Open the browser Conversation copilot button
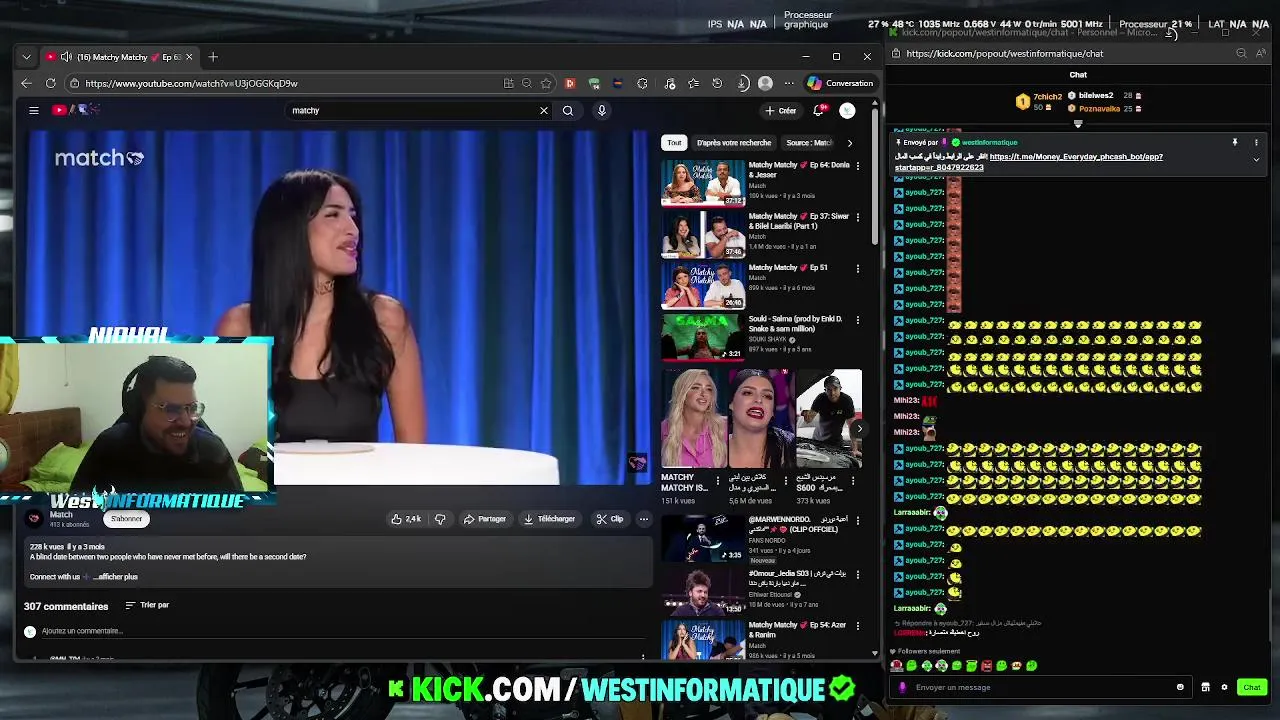The height and width of the screenshot is (720, 1280). tap(840, 83)
